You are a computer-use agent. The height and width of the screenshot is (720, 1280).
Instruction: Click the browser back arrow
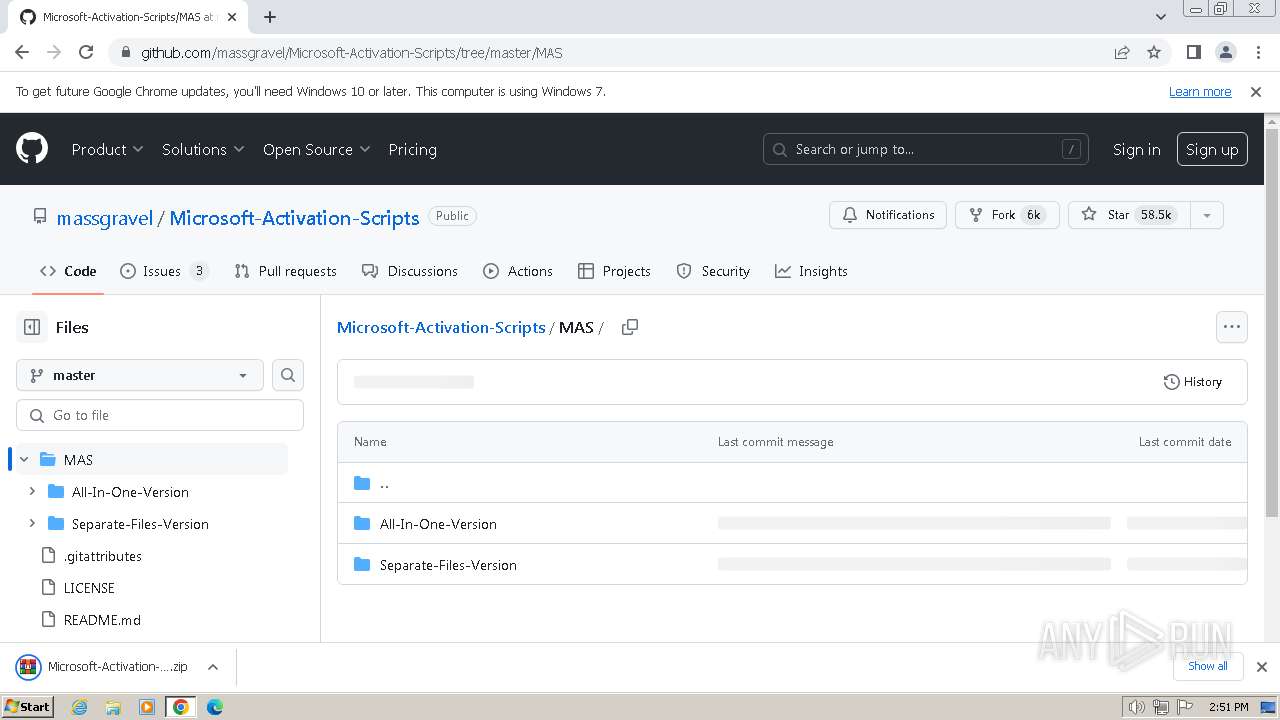point(22,53)
